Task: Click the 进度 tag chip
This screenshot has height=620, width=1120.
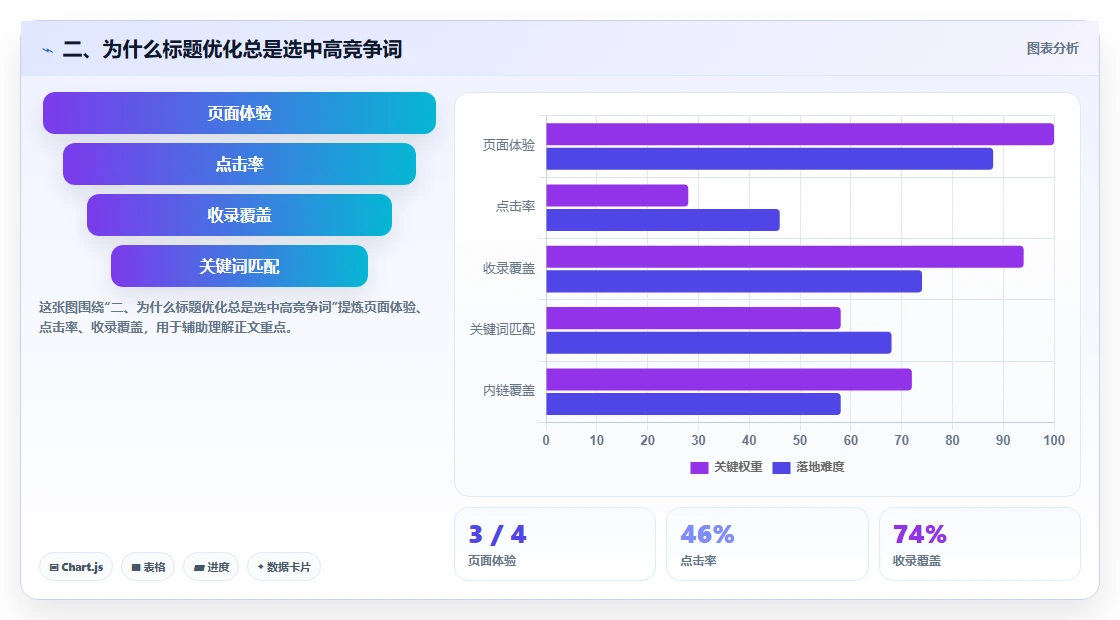Action: point(211,567)
